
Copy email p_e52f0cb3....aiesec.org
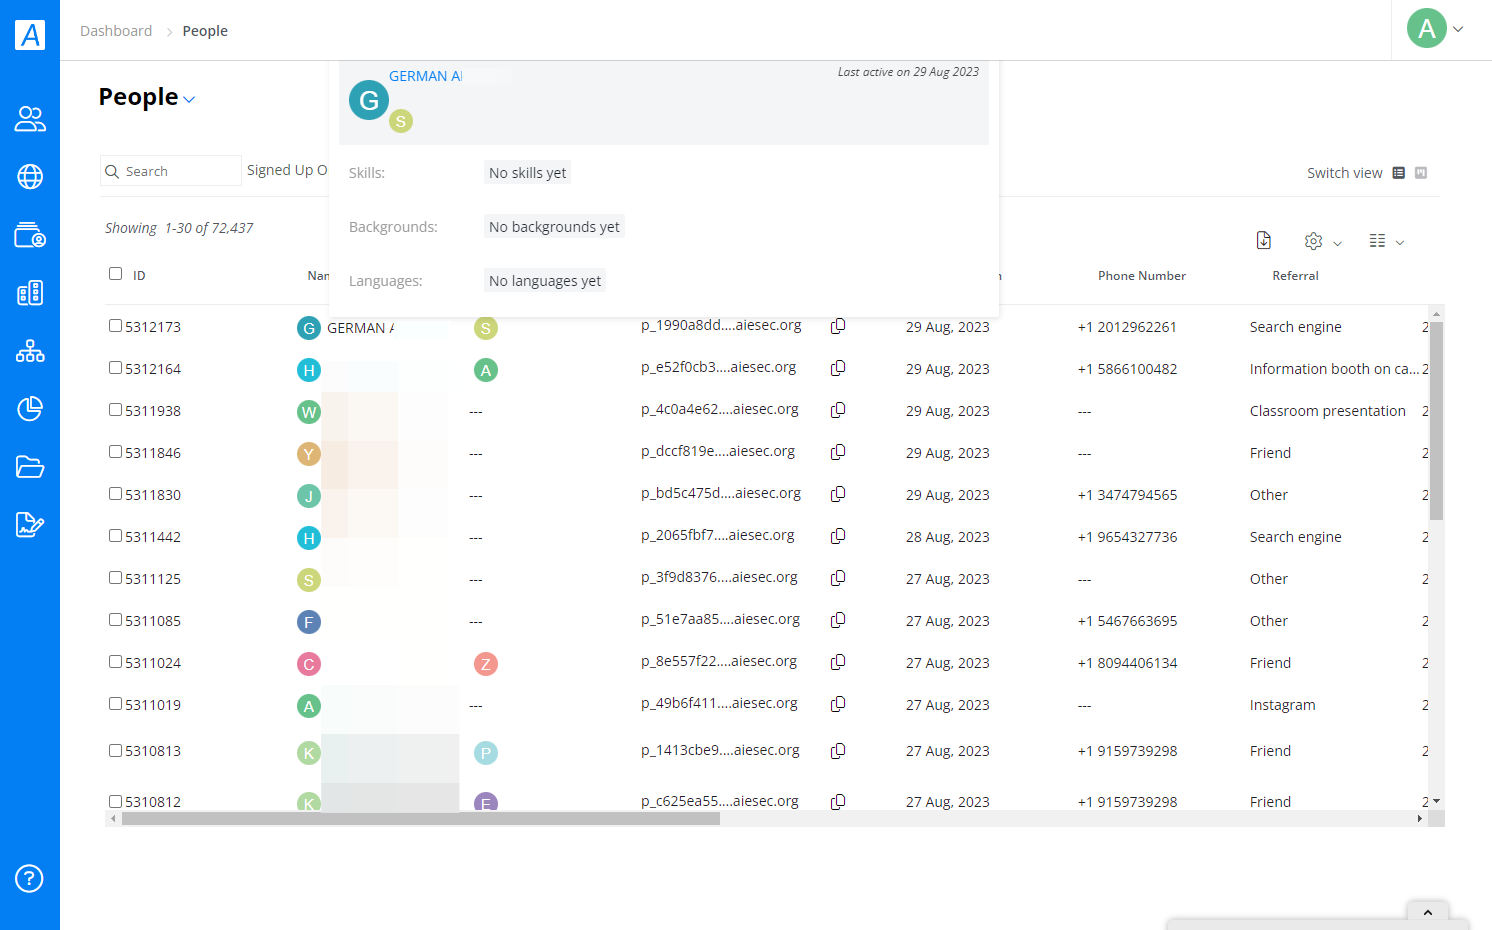pos(838,368)
